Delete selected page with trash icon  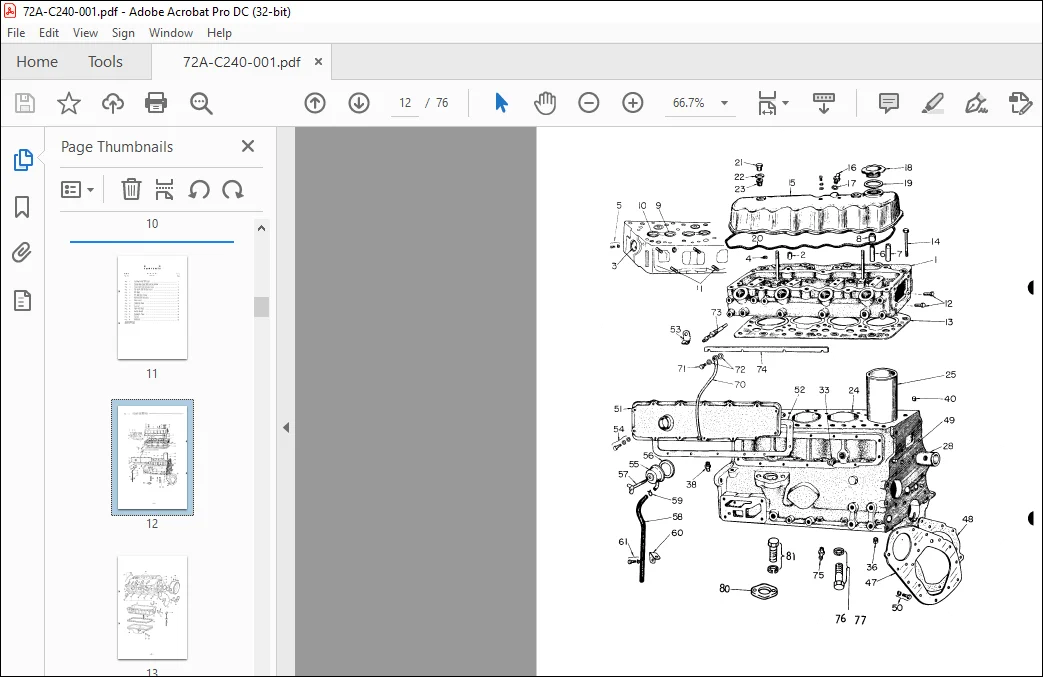[x=131, y=190]
